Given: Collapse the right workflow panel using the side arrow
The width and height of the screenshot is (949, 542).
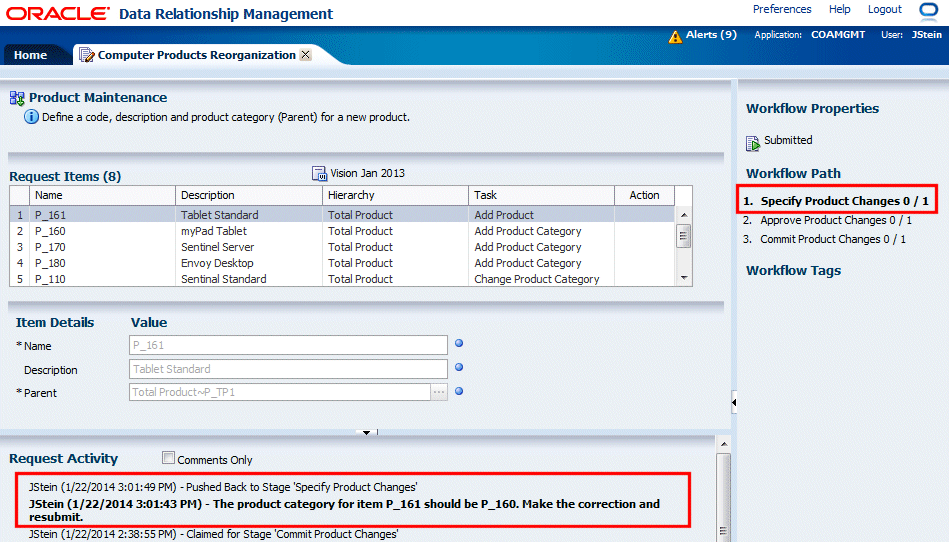Looking at the screenshot, I should pos(734,402).
